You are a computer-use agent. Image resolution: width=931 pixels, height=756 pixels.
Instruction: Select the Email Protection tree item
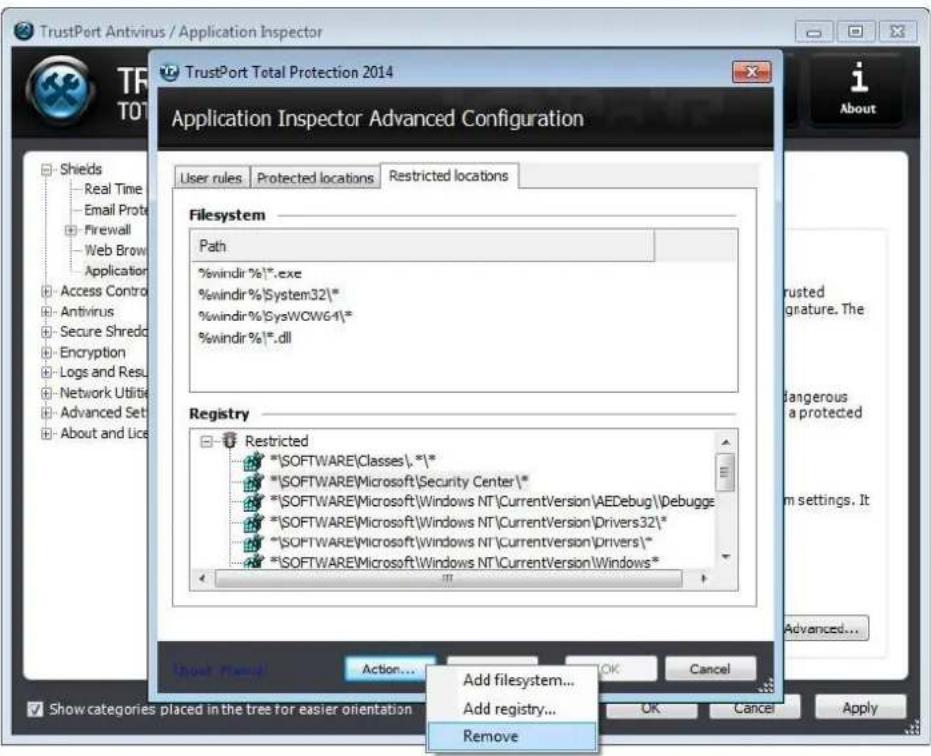tap(116, 210)
